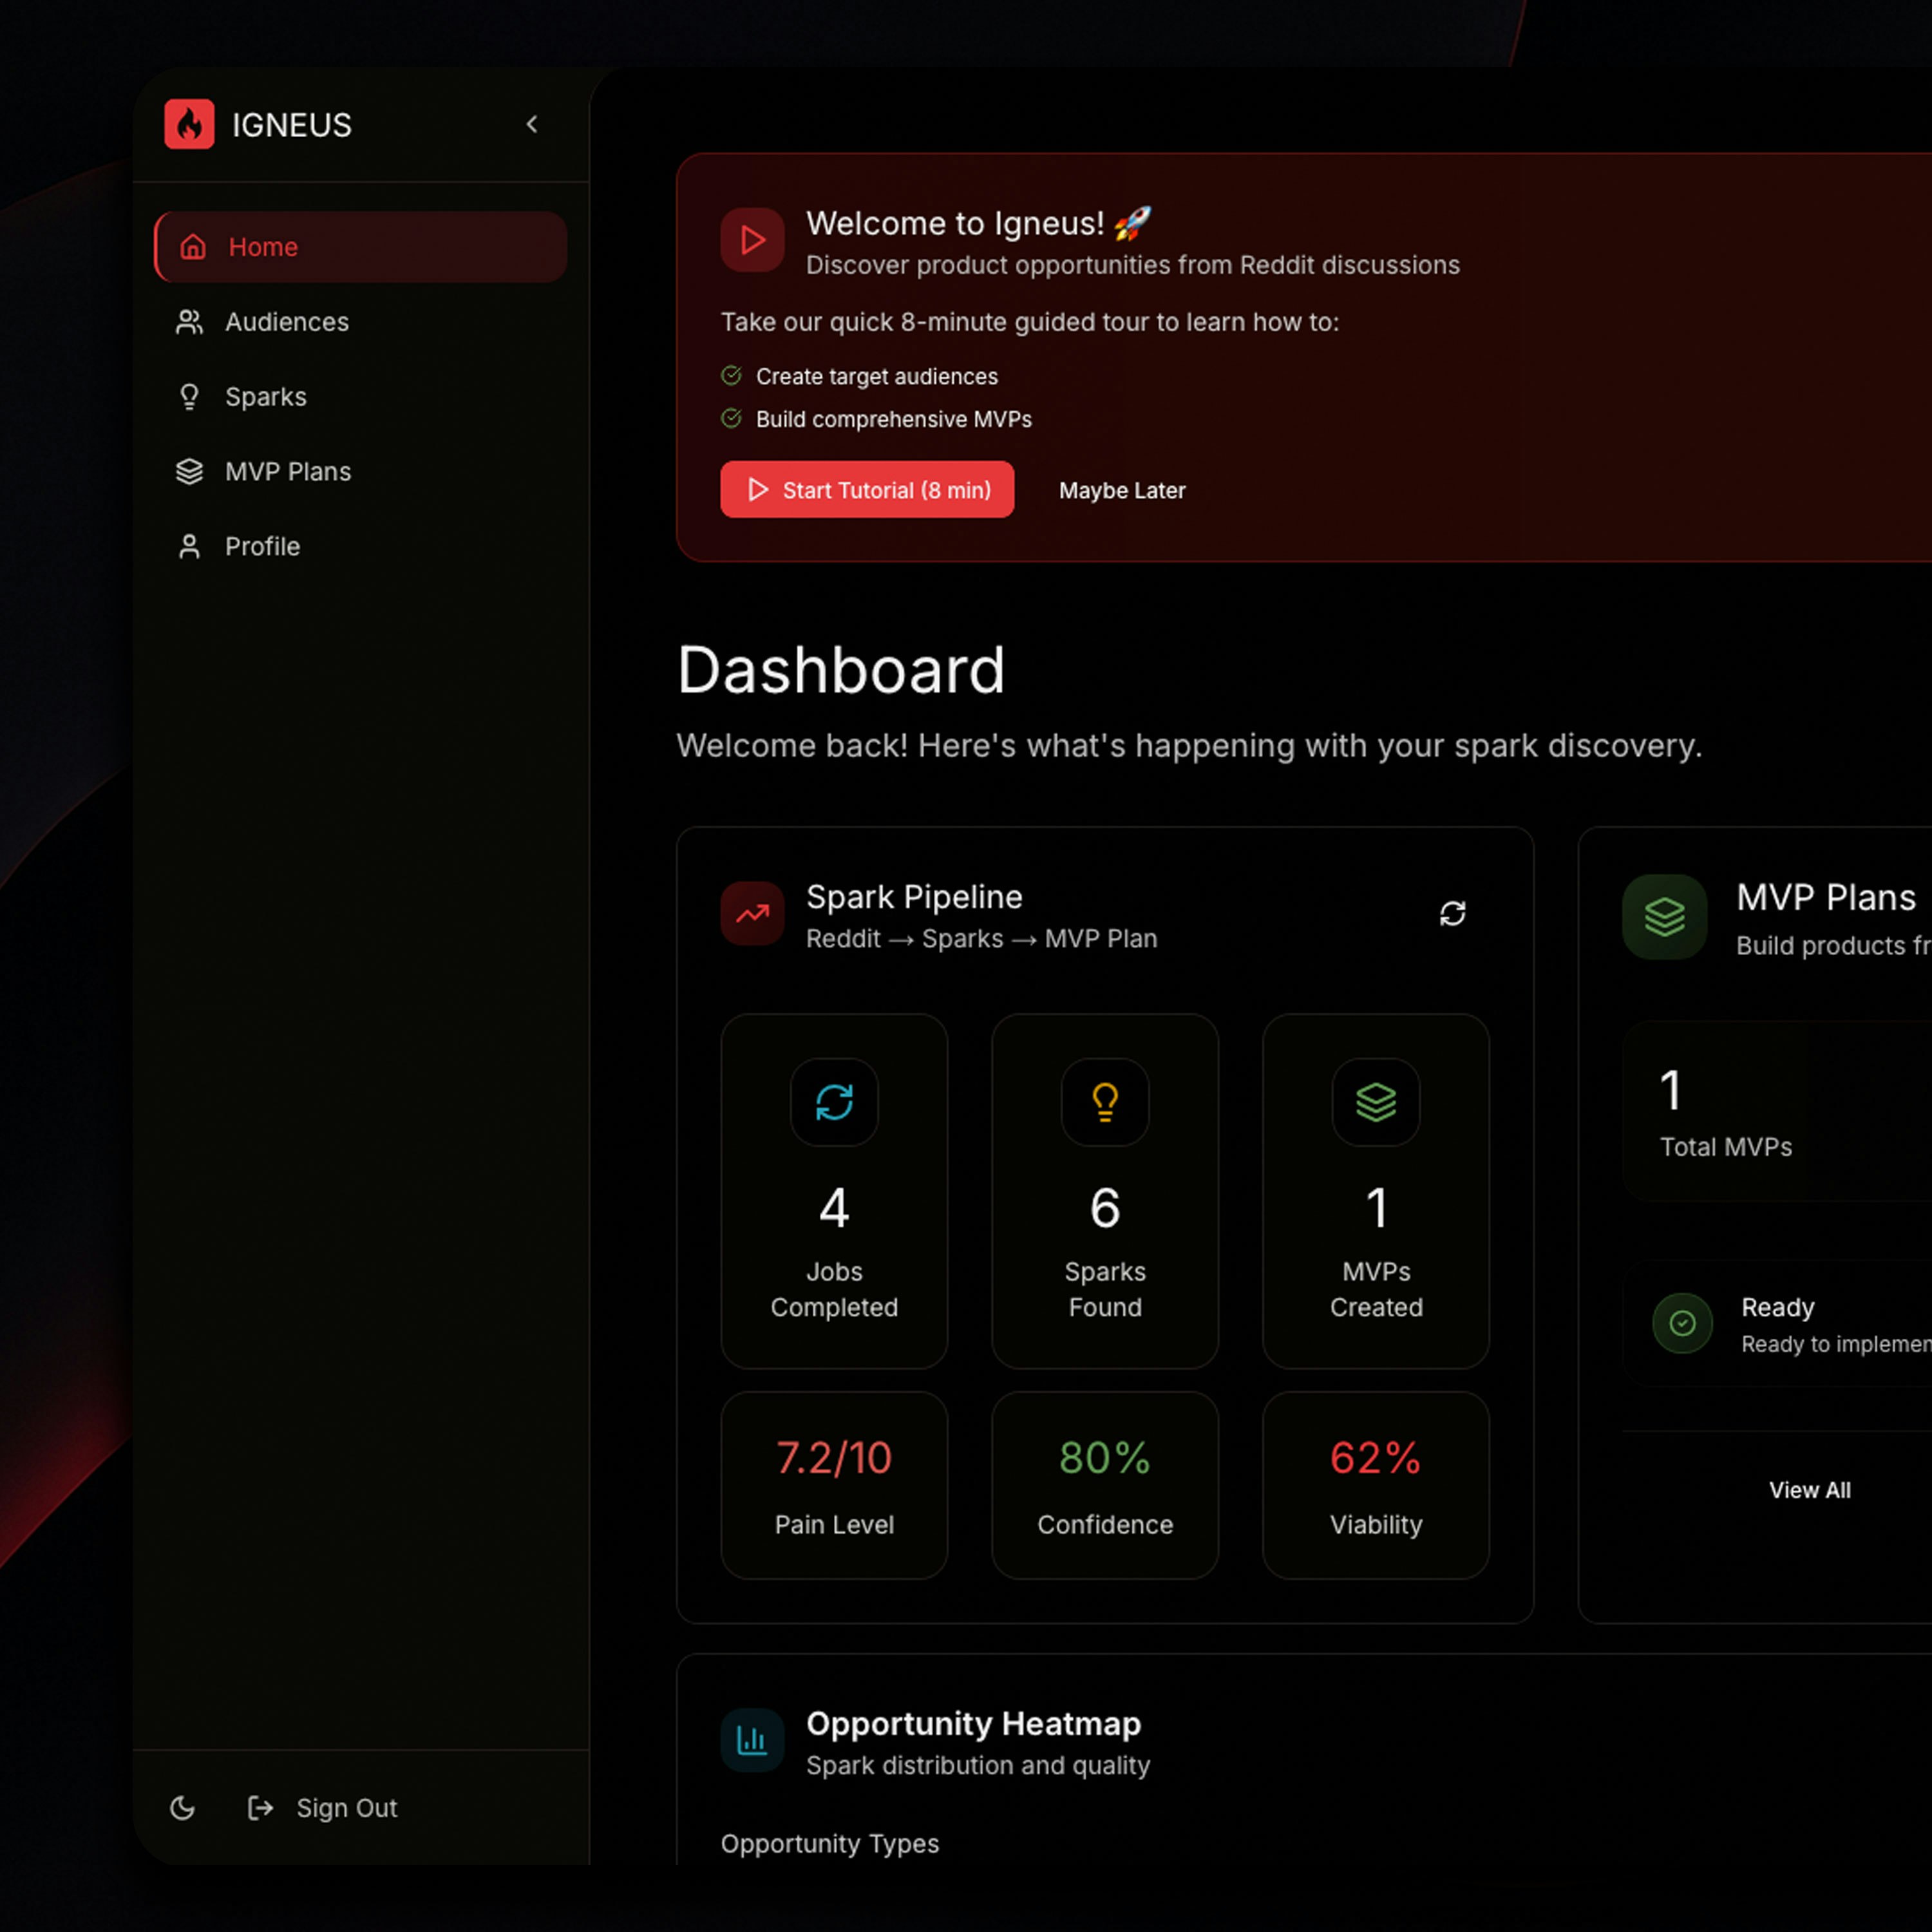The image size is (1932, 1932).
Task: Click the '4' Jobs Completed value
Action: click(x=834, y=1208)
